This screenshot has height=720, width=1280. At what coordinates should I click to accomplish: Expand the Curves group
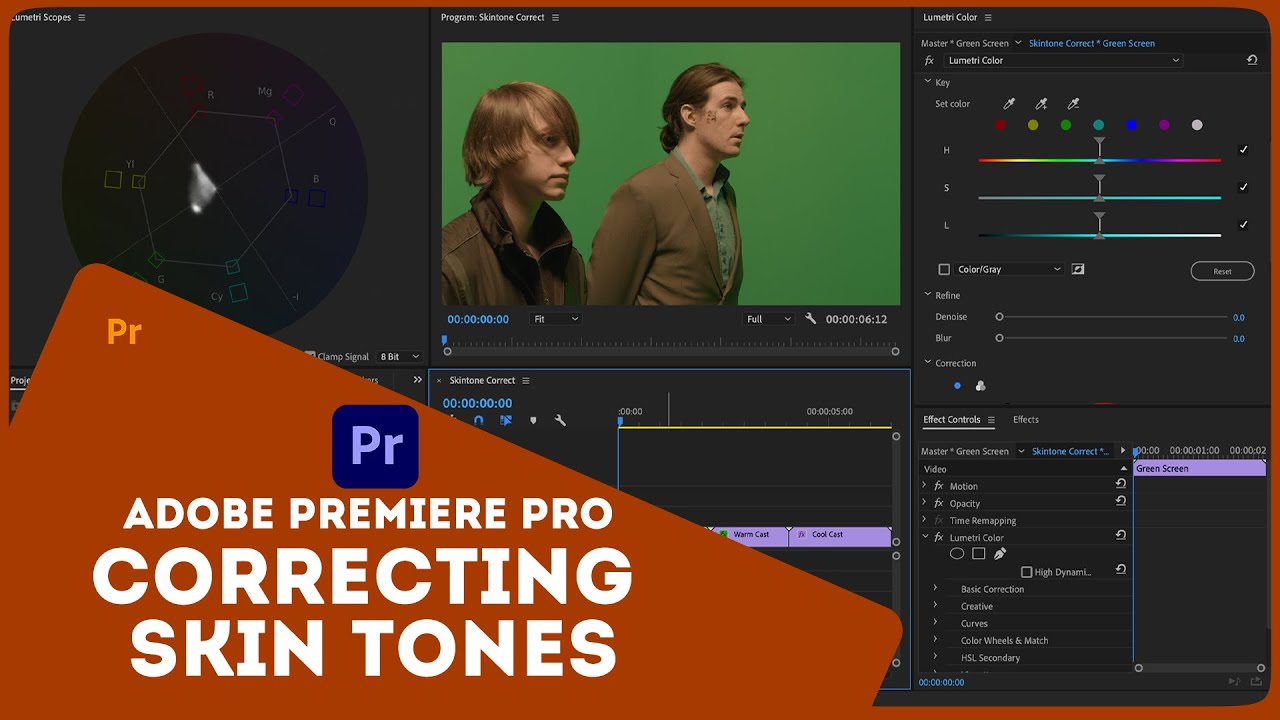[936, 623]
